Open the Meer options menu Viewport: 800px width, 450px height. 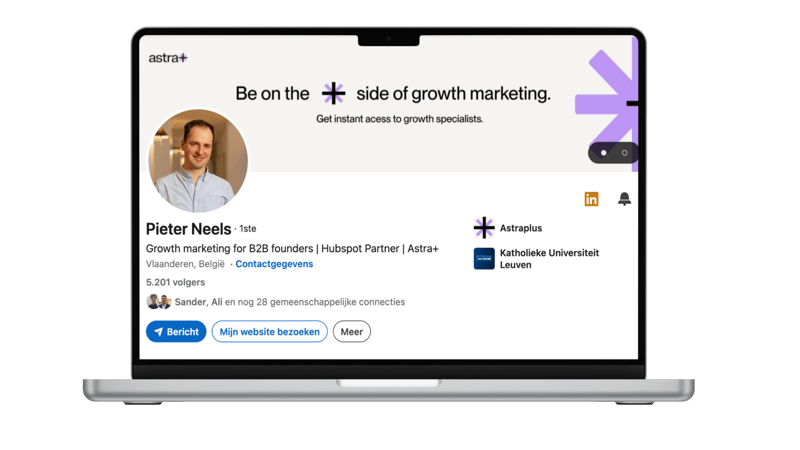[351, 332]
